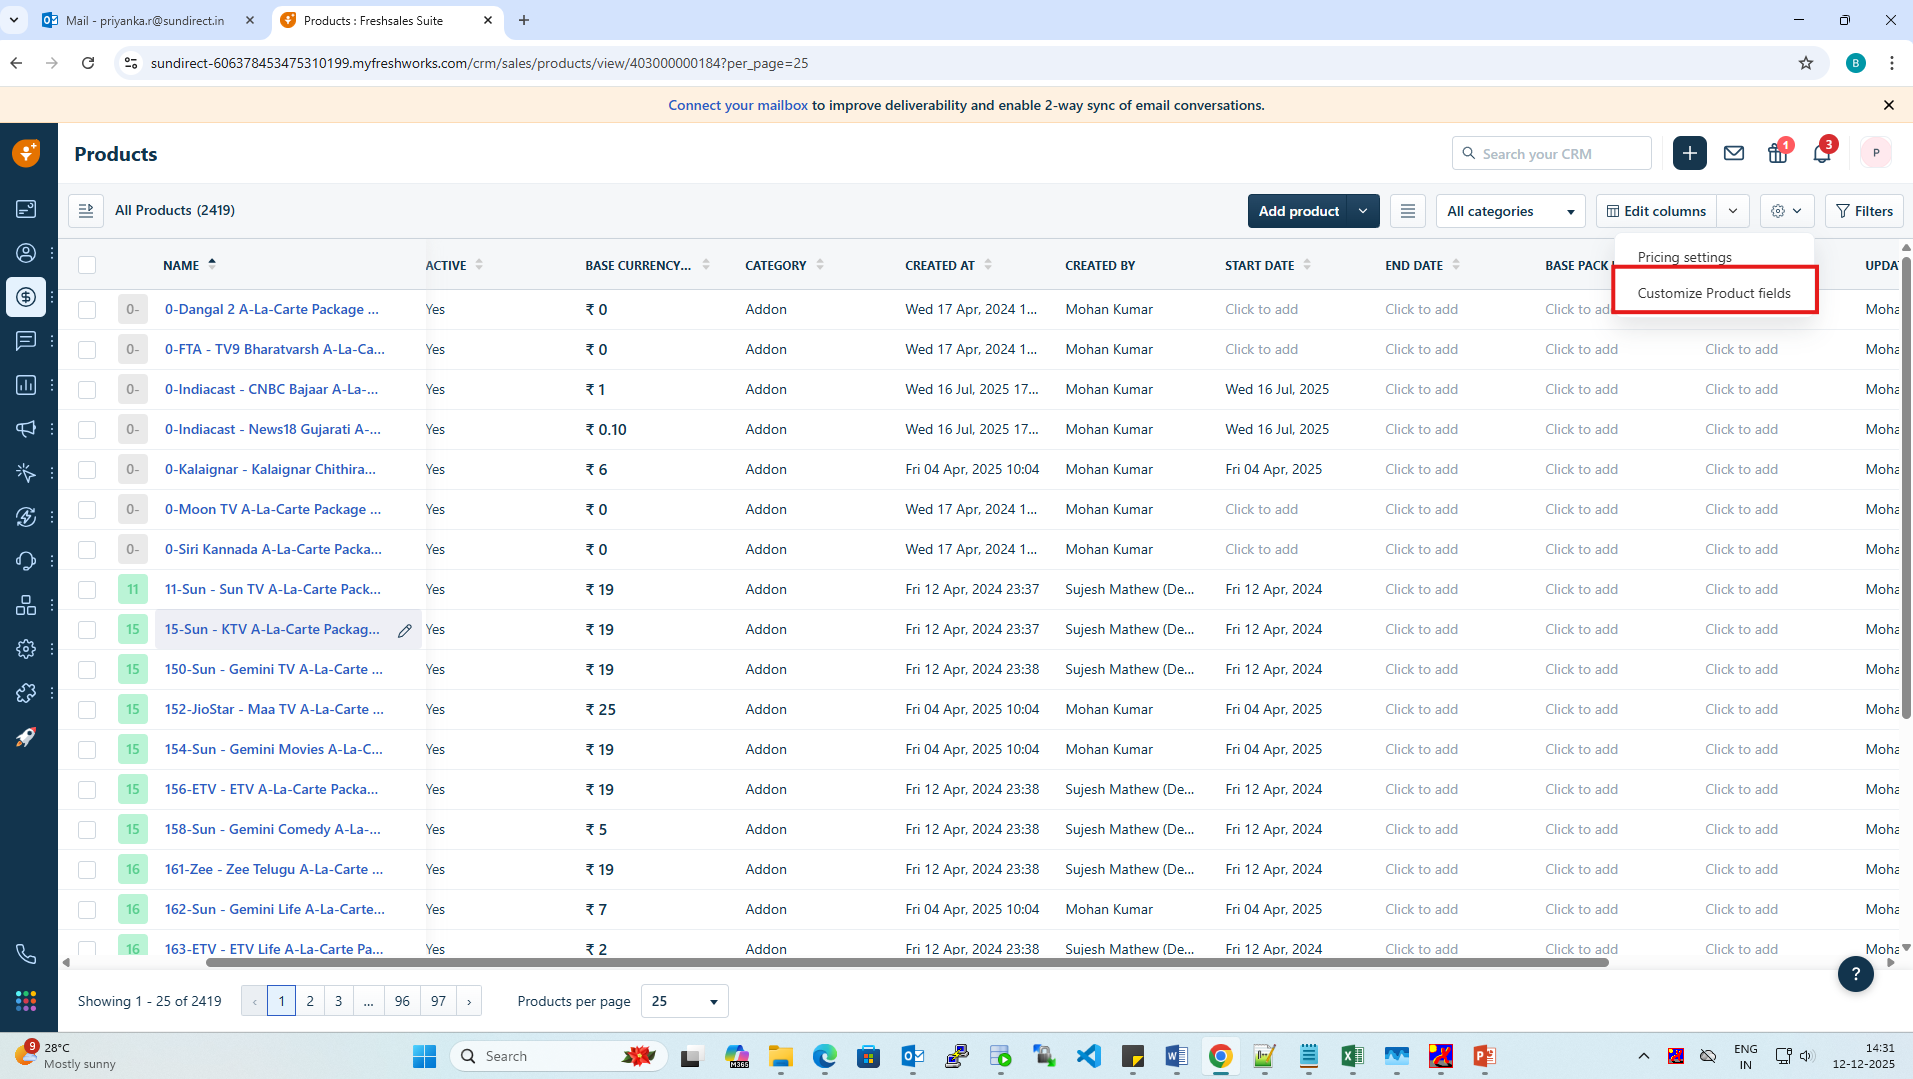The height and width of the screenshot is (1079, 1913).
Task: Open the email envelope icon in header
Action: click(1734, 153)
